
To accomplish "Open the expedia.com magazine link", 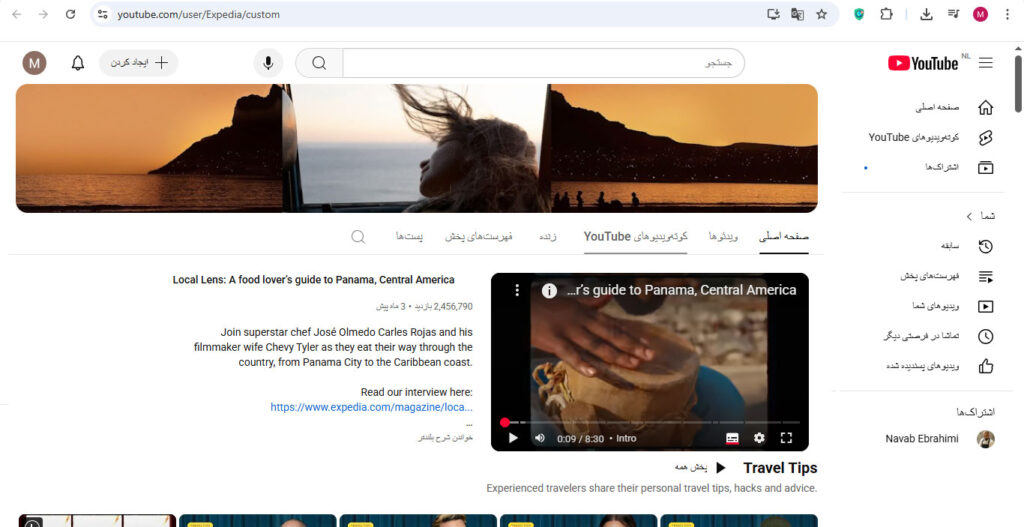I will (372, 407).
